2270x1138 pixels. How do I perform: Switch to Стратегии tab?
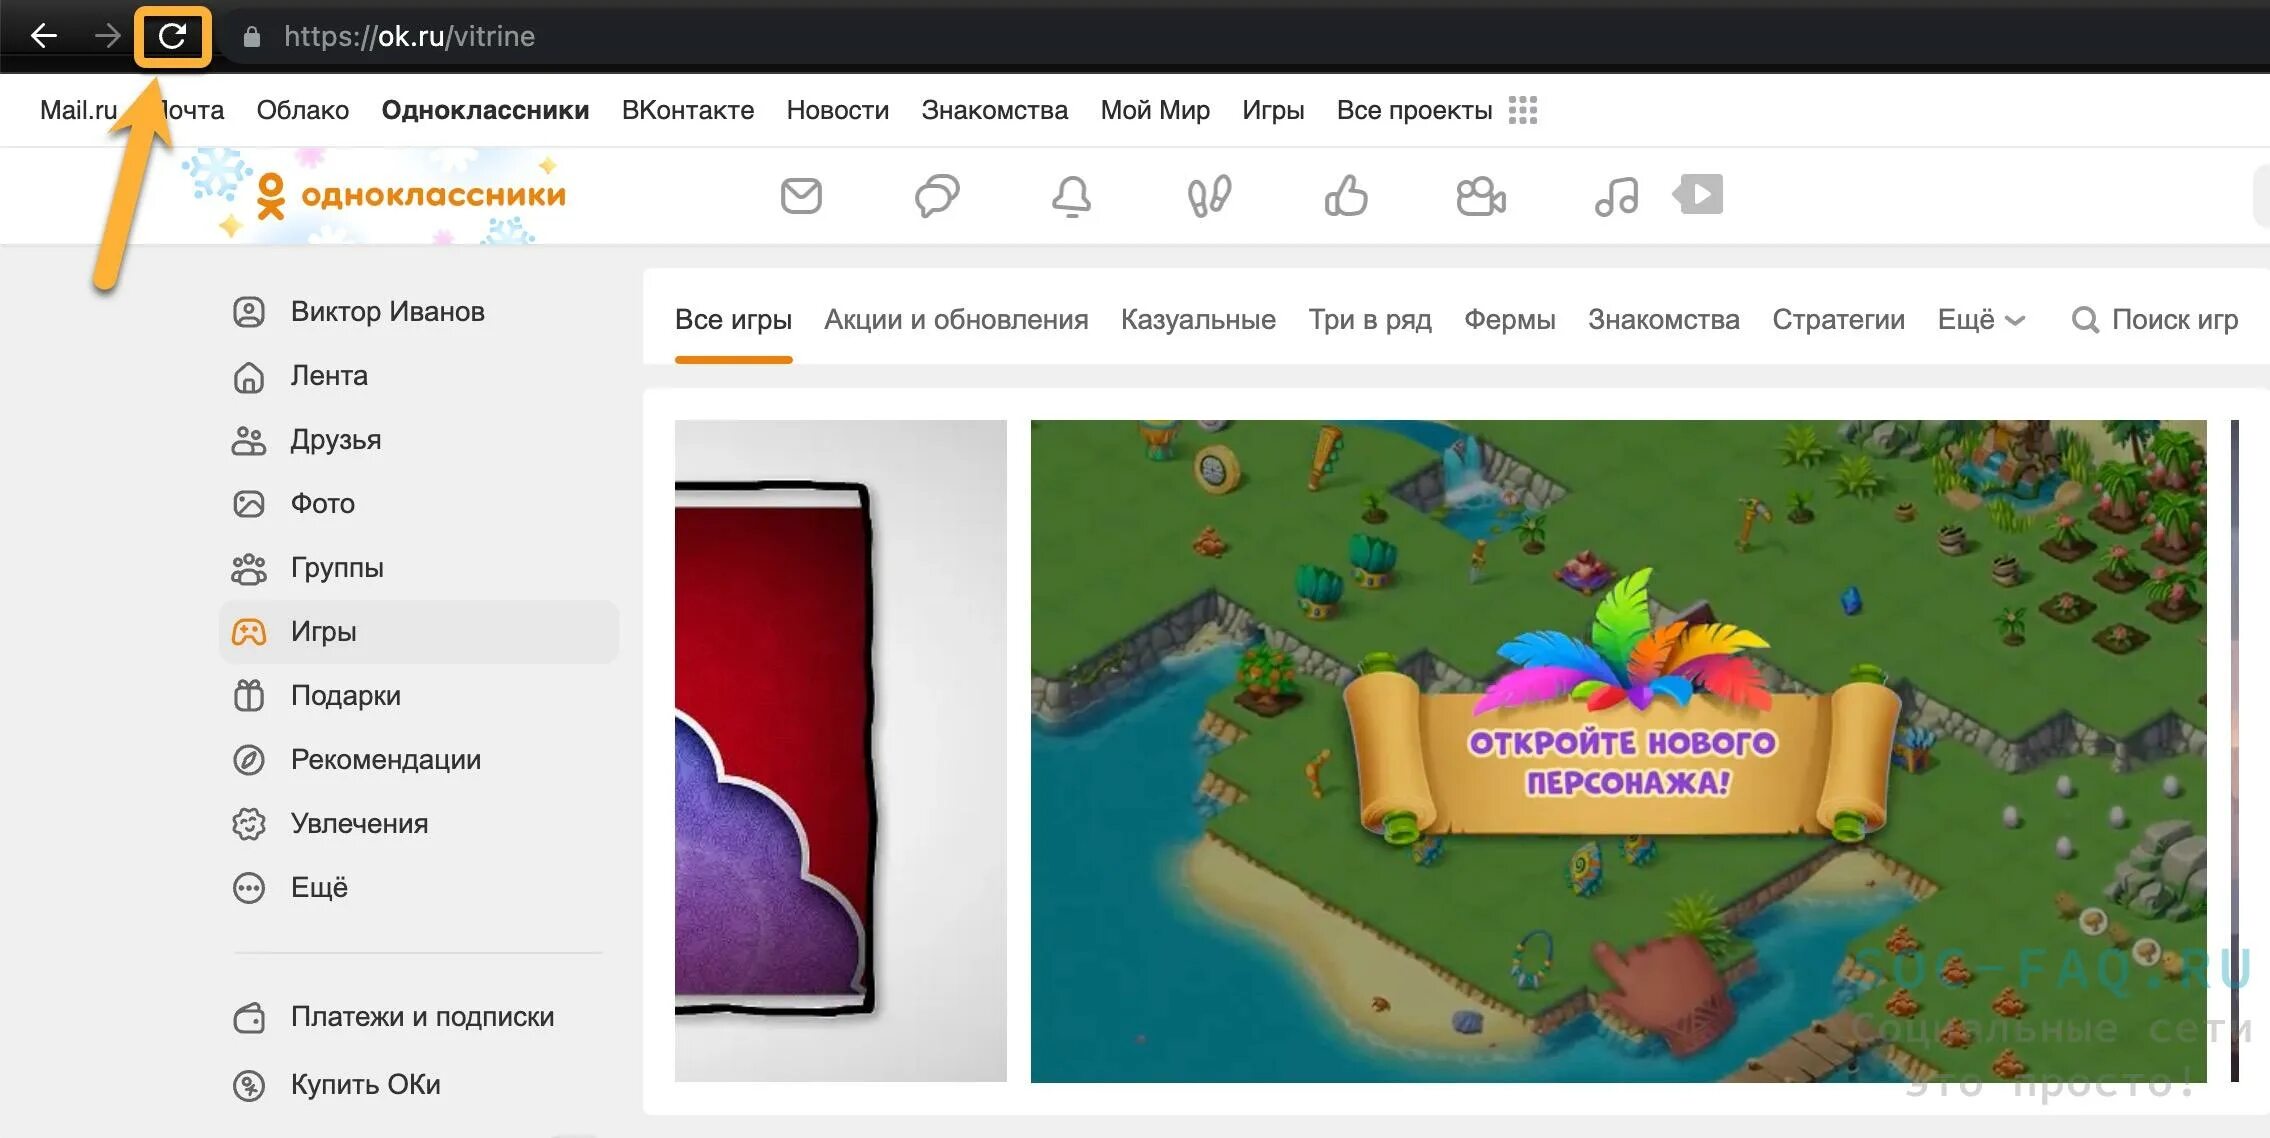pos(1838,320)
